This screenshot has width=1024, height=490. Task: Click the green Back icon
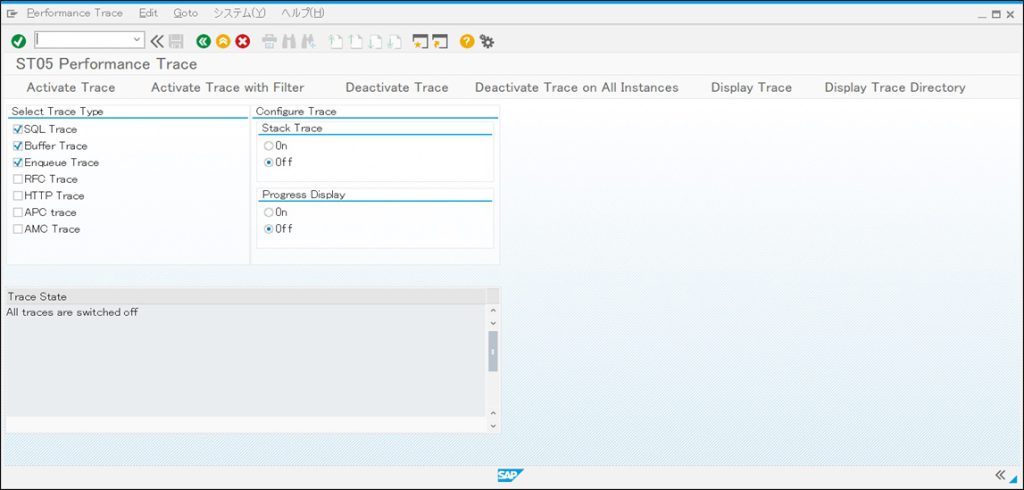(204, 41)
